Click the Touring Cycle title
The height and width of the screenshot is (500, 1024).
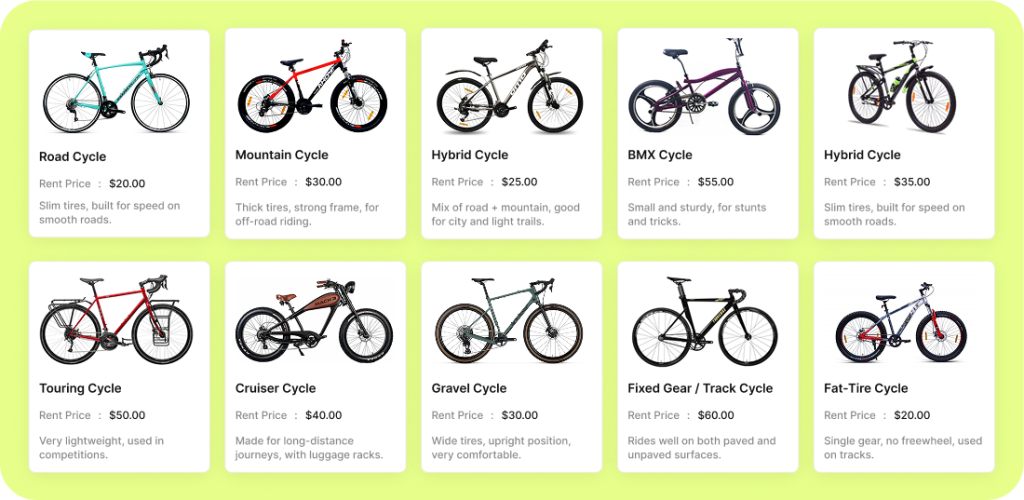(x=80, y=388)
